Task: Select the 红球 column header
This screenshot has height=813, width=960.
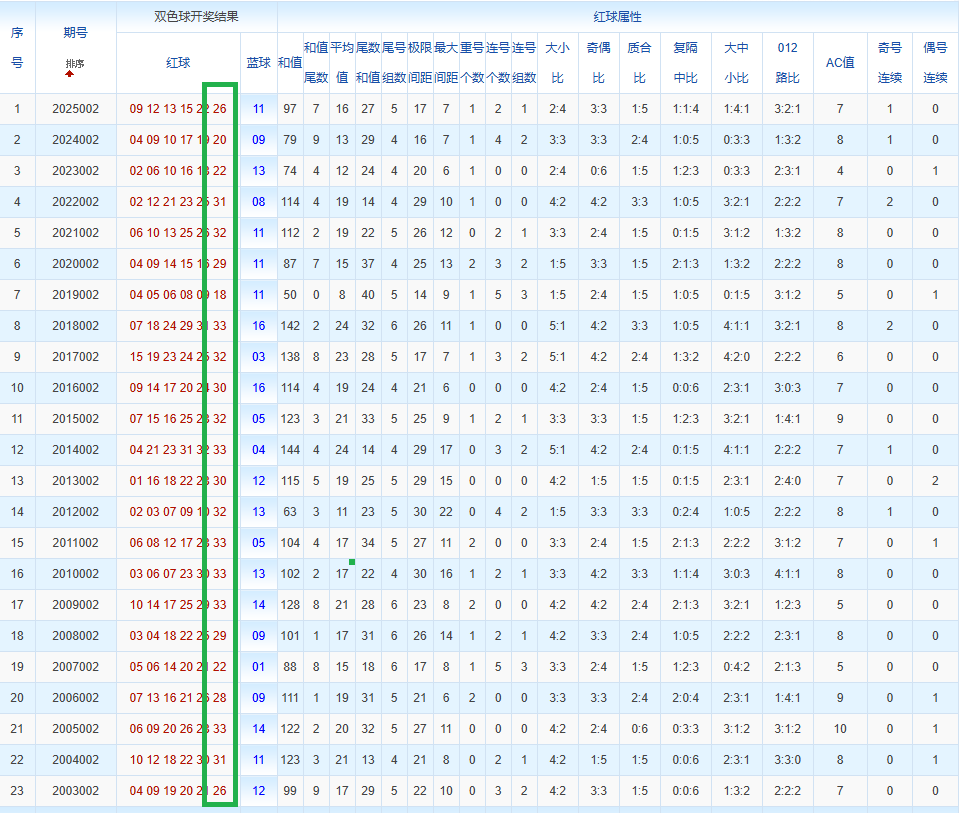Action: click(177, 63)
